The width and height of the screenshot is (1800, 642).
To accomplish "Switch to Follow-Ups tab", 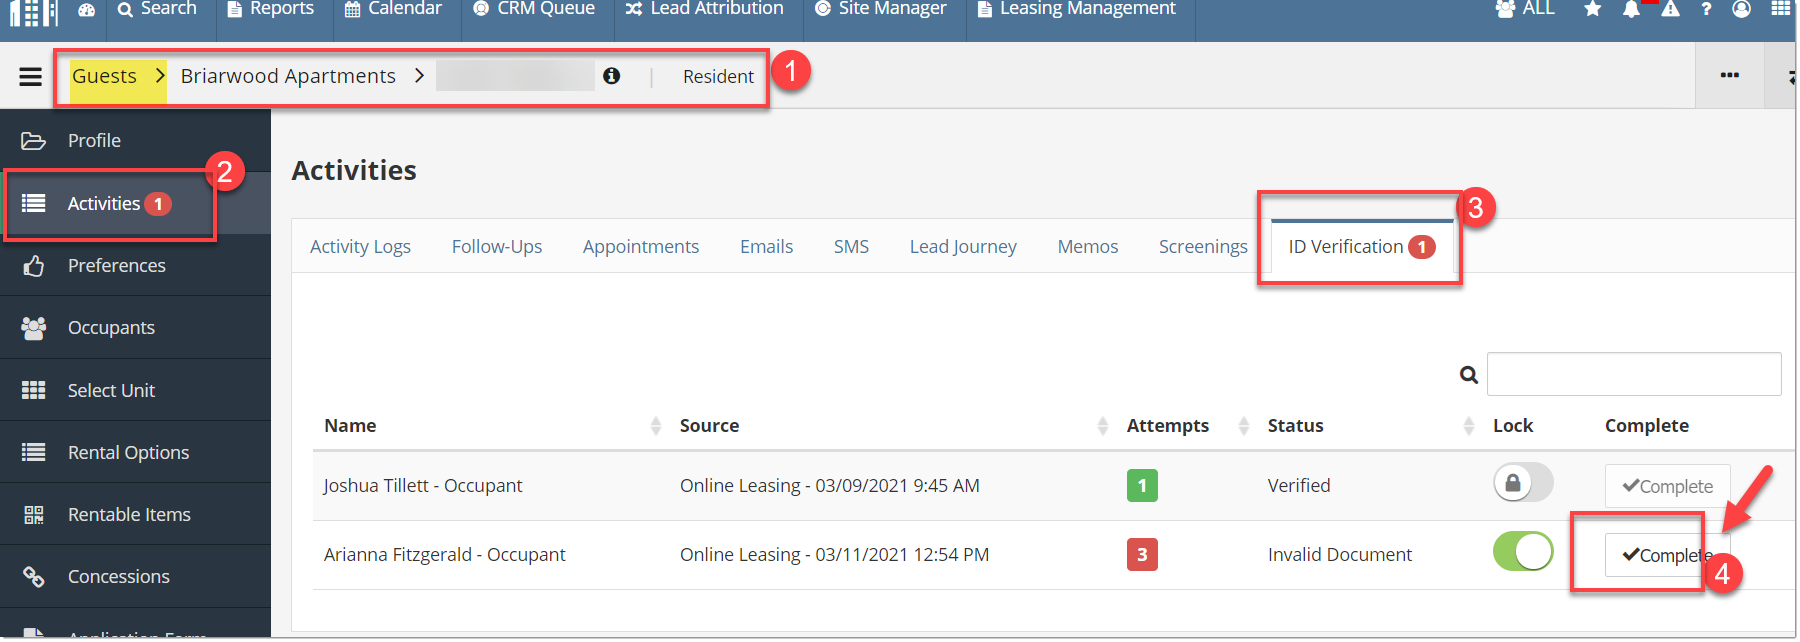I will 497,247.
